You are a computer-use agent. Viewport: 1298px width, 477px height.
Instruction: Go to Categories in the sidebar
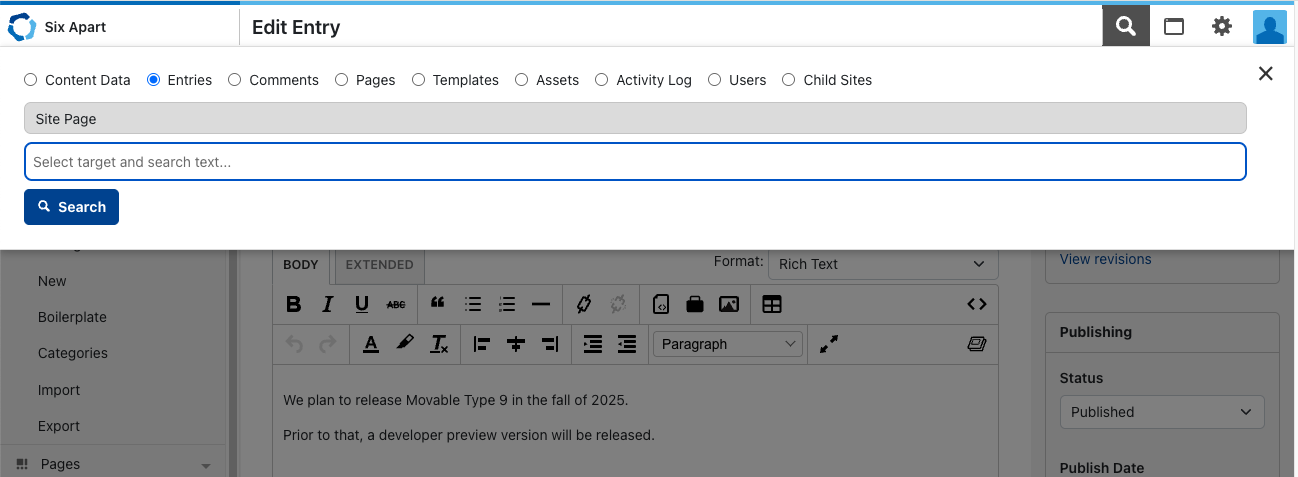(73, 353)
